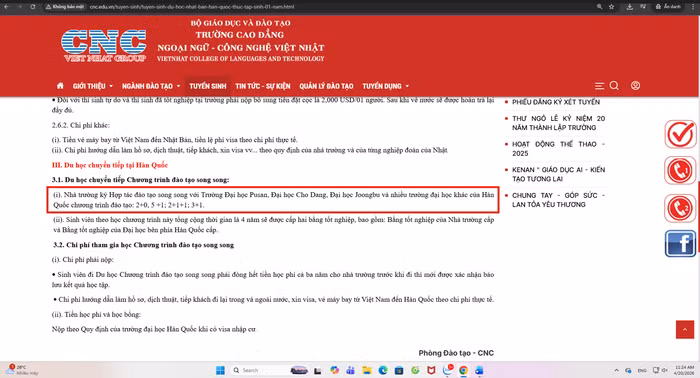The image size is (700, 378).
Task: Click heading '3.1. Du học chuyển tiếp Chương trình'
Action: [141, 180]
